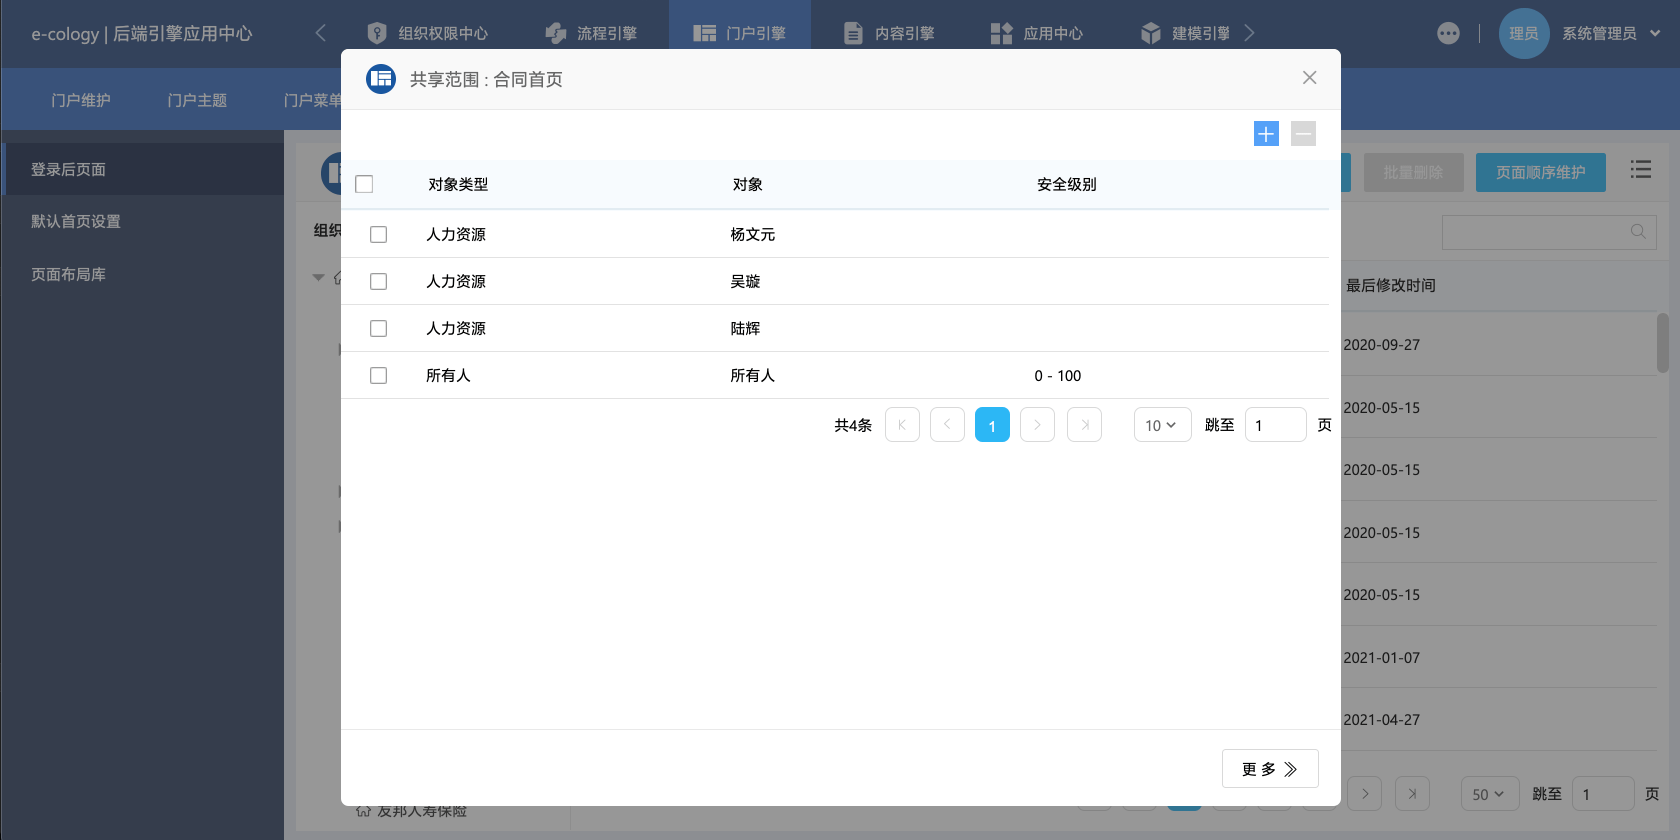Click the 建模引擎 cube icon
This screenshot has width=1680, height=840.
(1151, 33)
